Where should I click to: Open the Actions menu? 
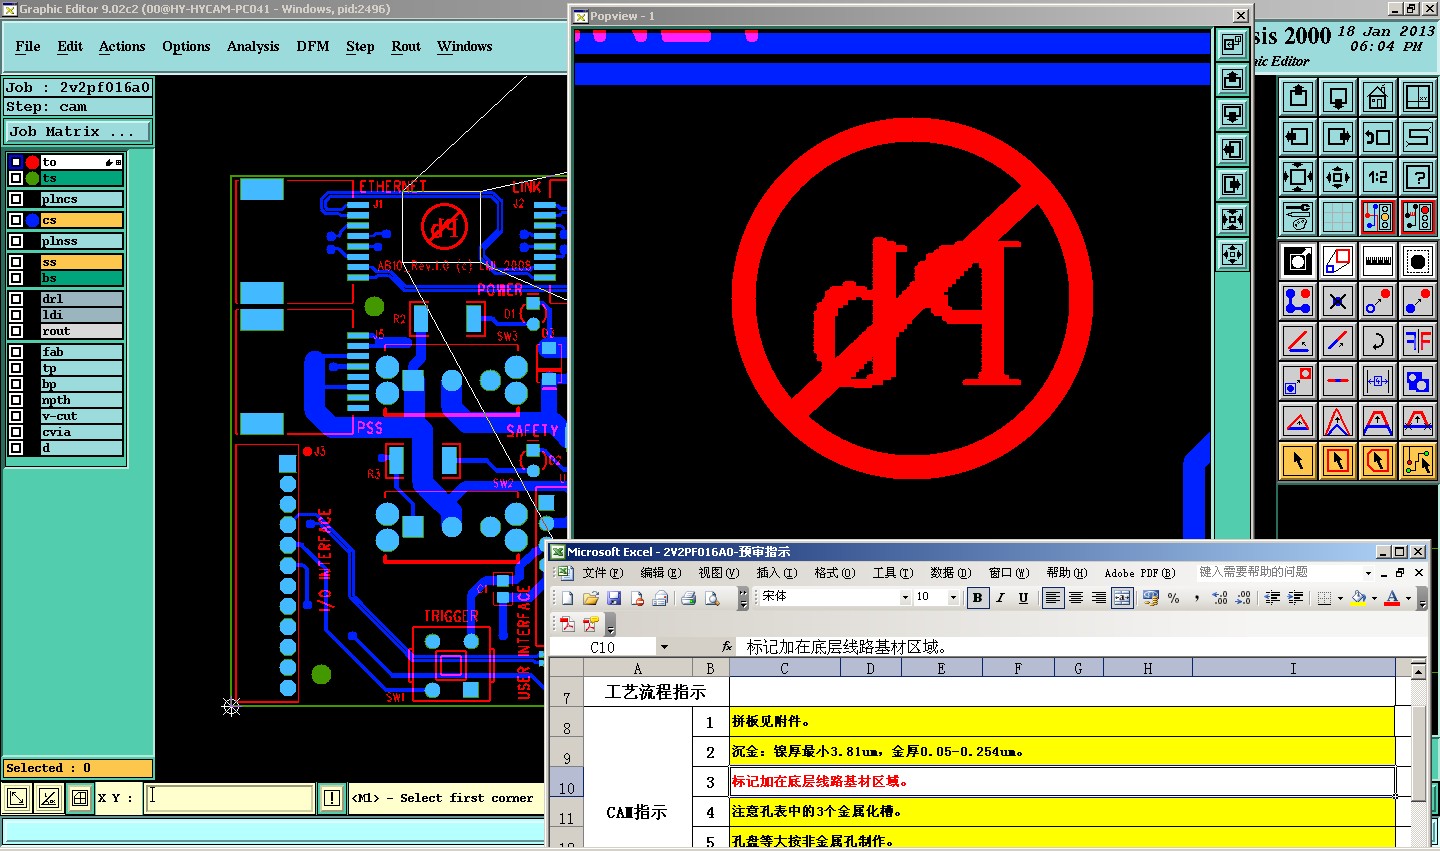122,46
